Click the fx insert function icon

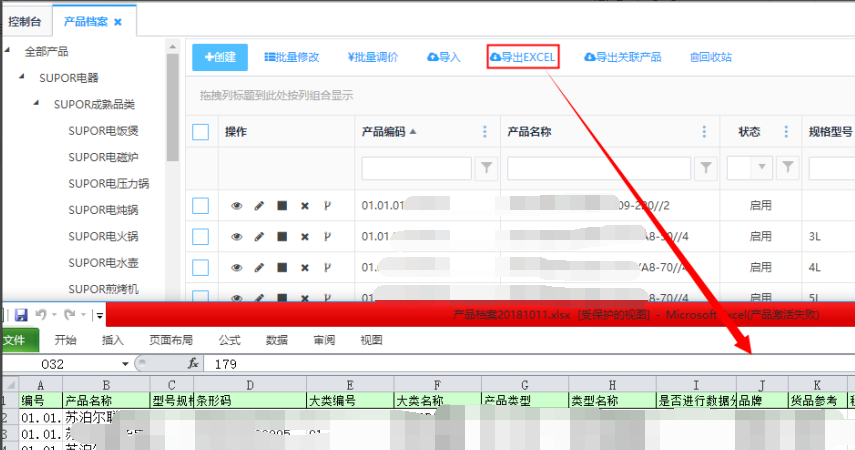coord(193,364)
